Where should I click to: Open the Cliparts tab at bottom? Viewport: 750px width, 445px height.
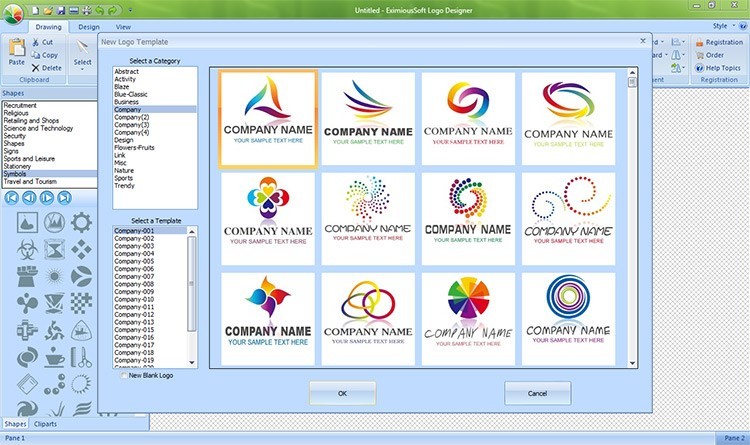(46, 424)
